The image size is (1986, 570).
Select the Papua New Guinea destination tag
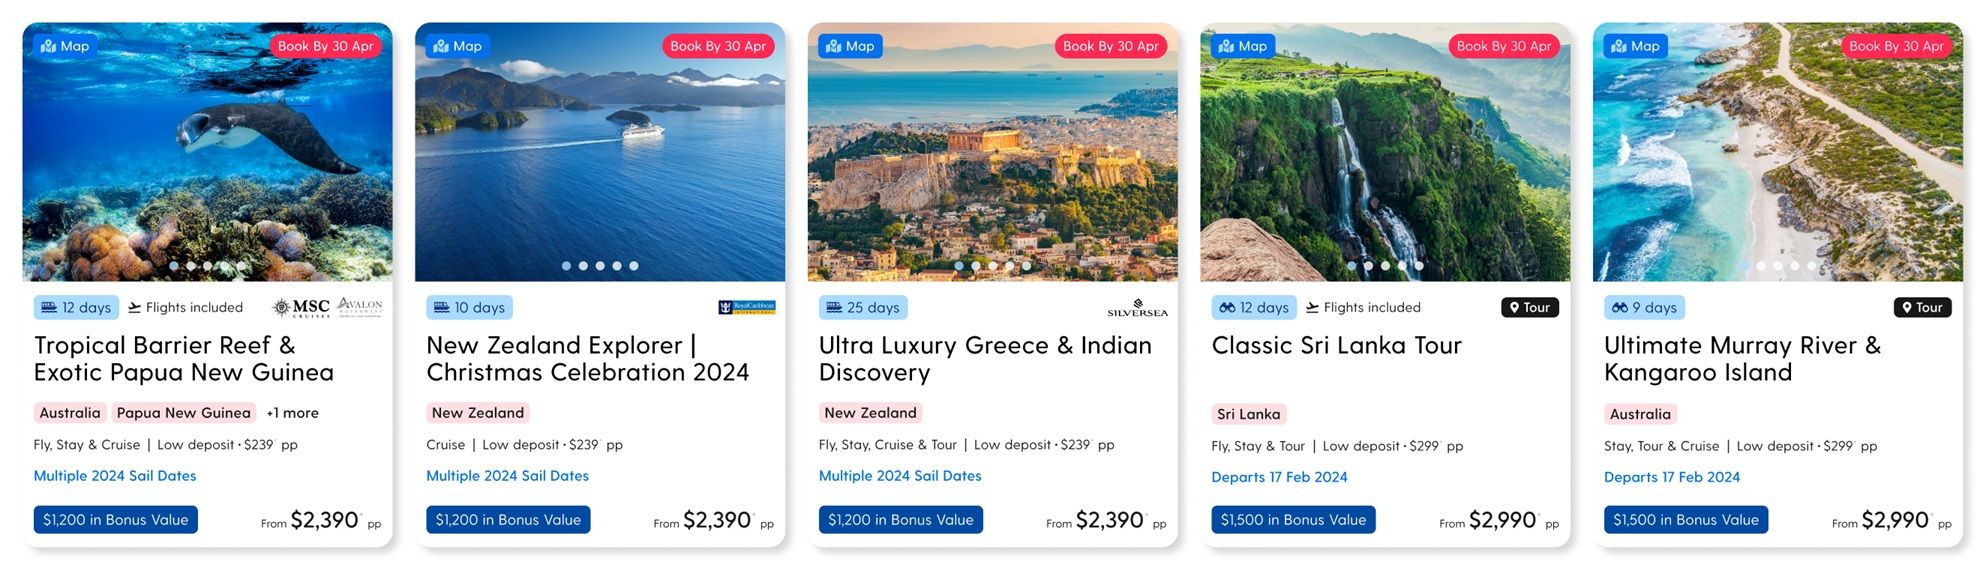(x=184, y=413)
